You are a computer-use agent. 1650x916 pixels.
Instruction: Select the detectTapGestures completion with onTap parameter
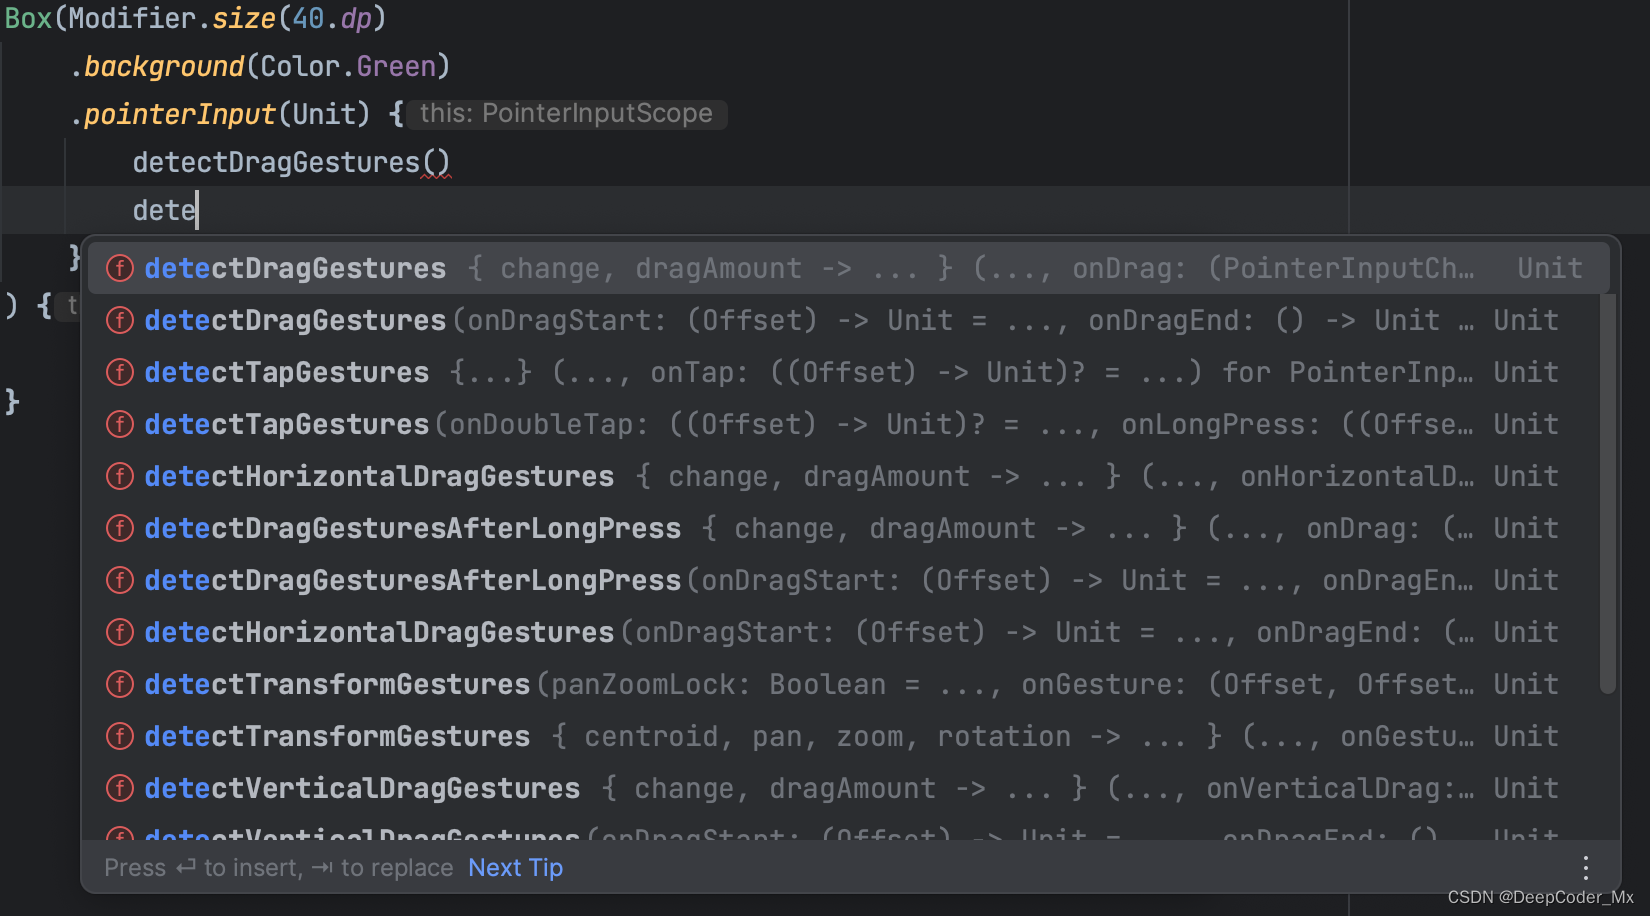point(286,372)
